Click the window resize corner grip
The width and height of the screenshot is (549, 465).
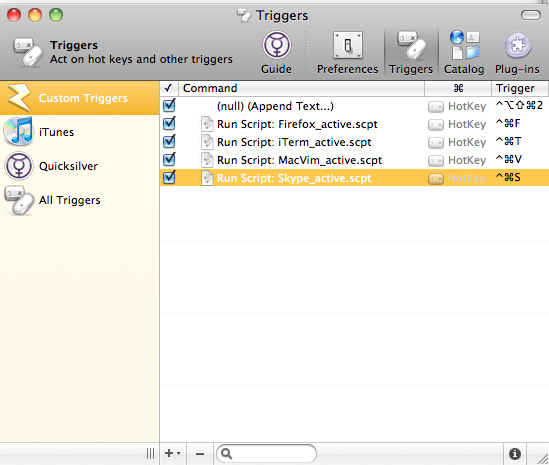542,458
